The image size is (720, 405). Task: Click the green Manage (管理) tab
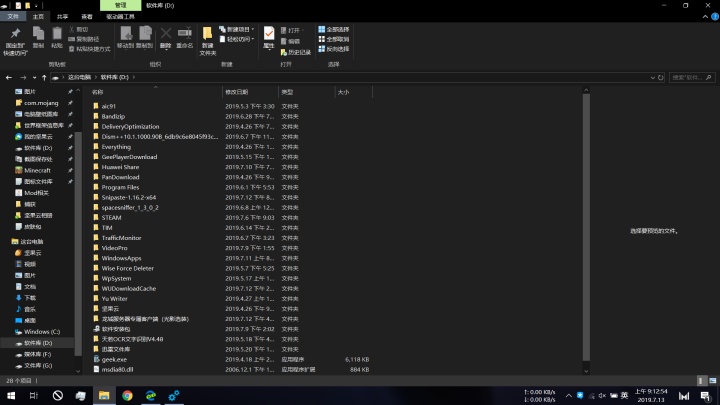[x=121, y=5]
